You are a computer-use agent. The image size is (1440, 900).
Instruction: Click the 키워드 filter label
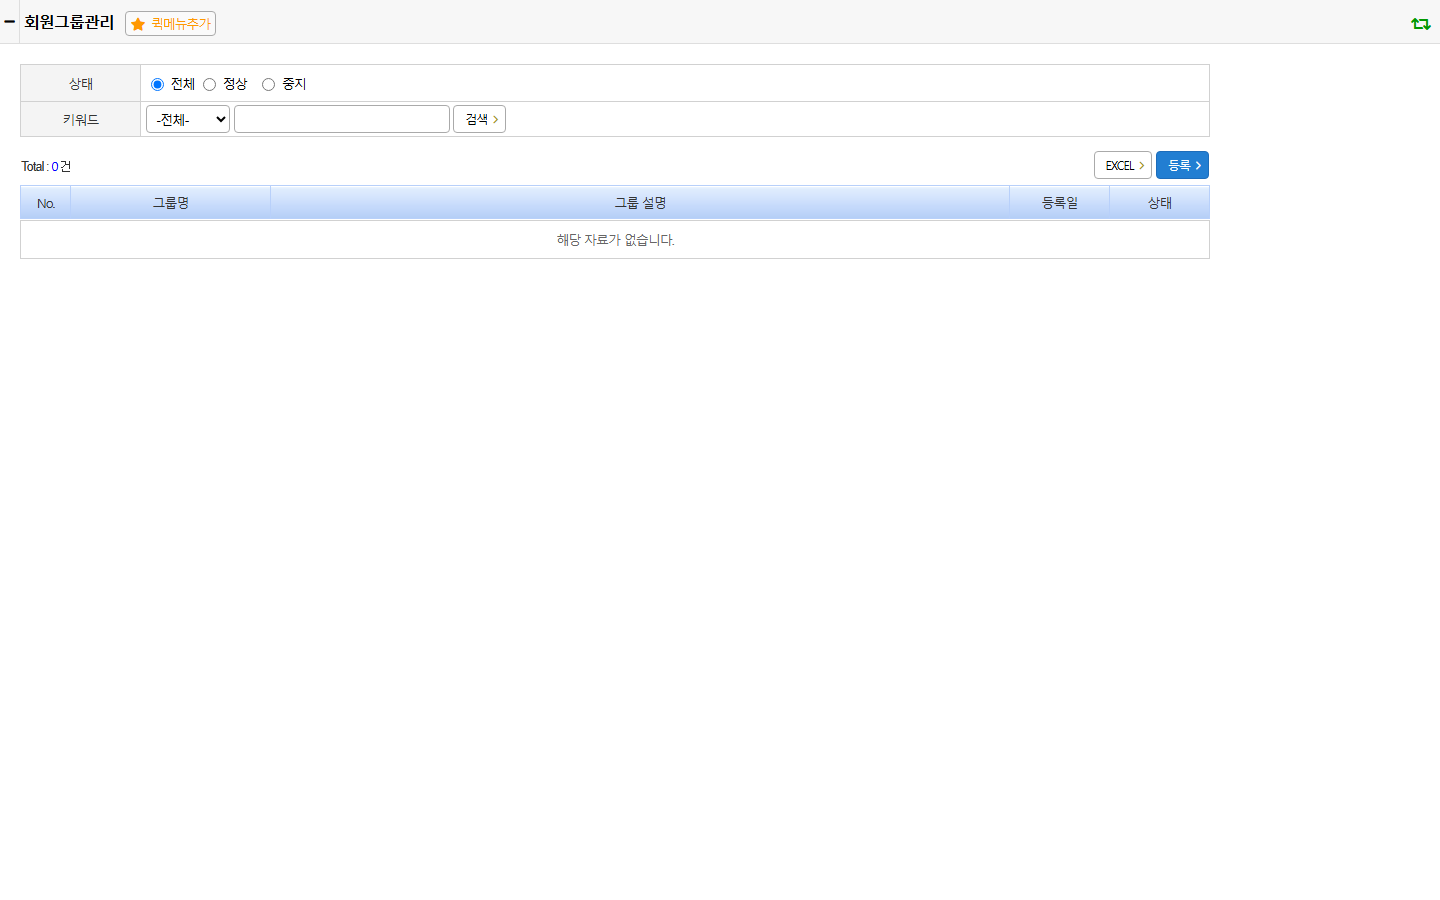(x=81, y=120)
